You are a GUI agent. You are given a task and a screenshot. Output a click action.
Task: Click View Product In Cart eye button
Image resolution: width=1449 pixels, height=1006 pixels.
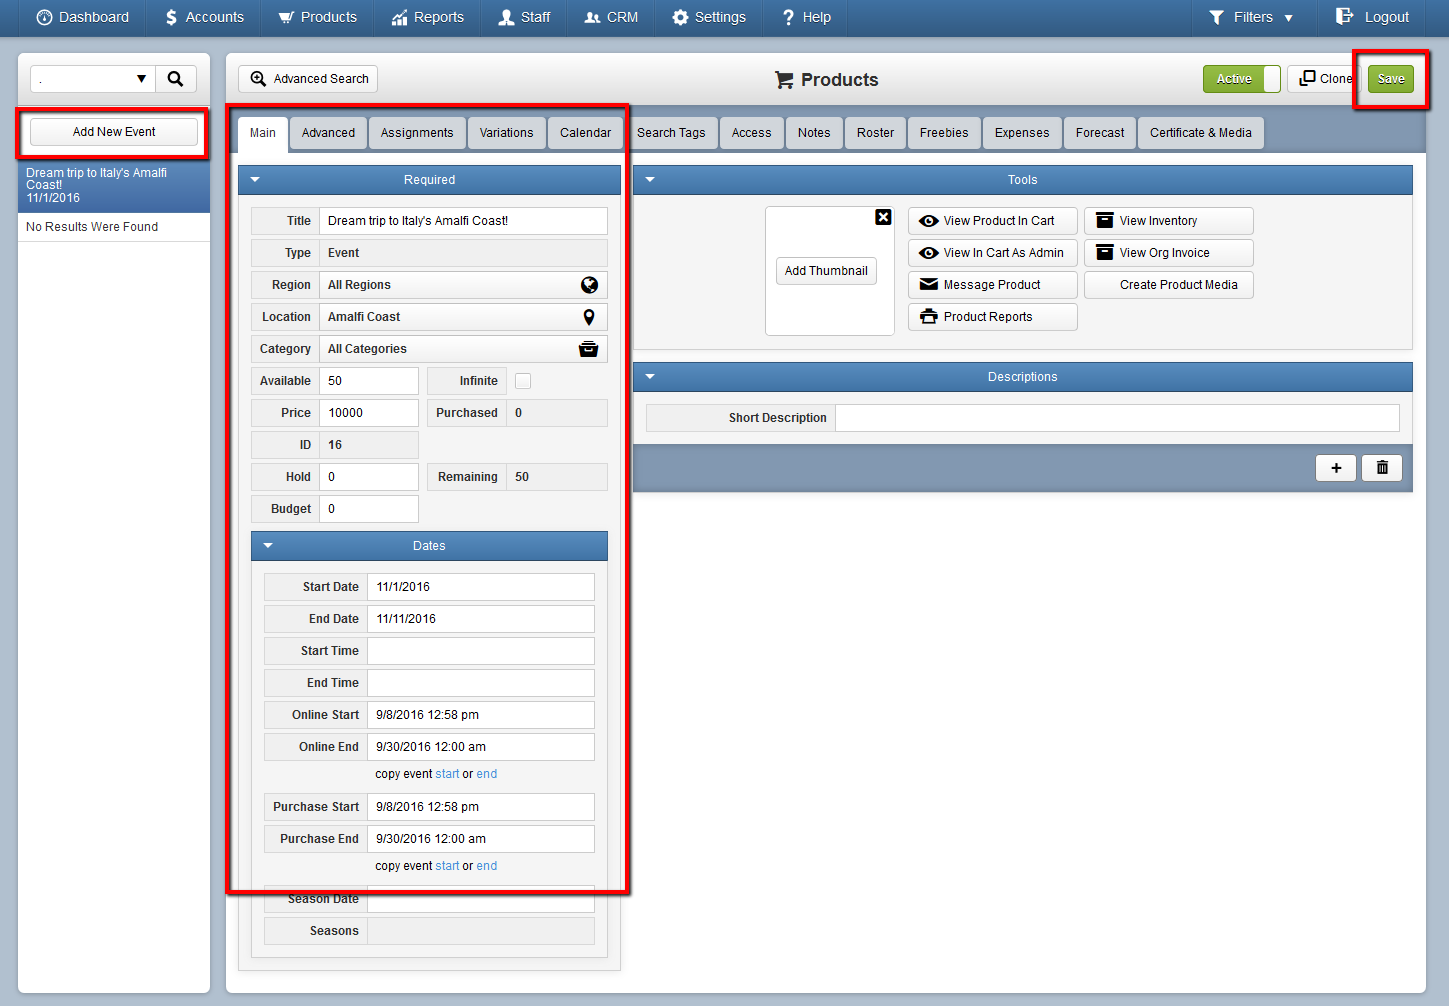(993, 221)
